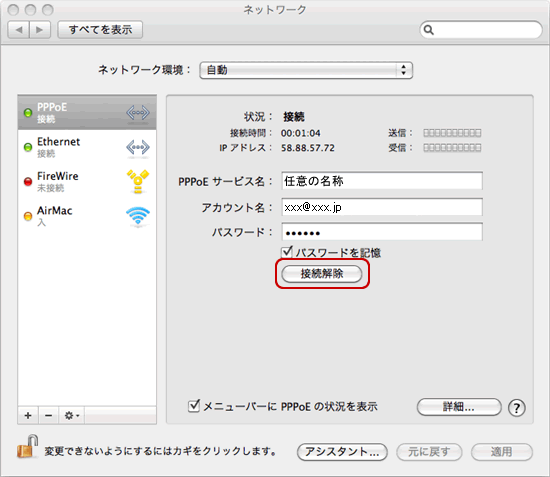This screenshot has width=550, height=477.
Task: Select the FireWire service entry
Action: pos(87,181)
